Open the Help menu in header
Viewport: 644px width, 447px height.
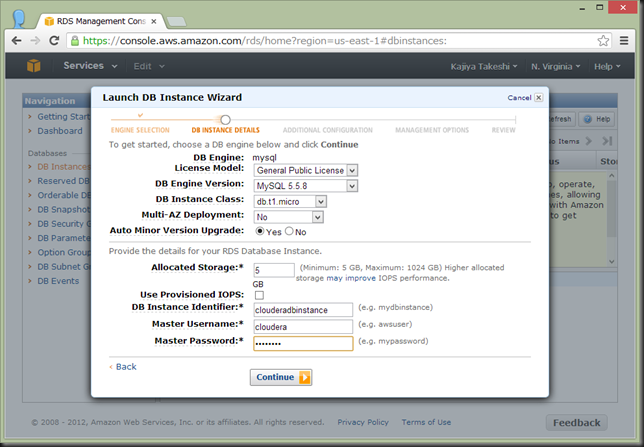click(607, 67)
